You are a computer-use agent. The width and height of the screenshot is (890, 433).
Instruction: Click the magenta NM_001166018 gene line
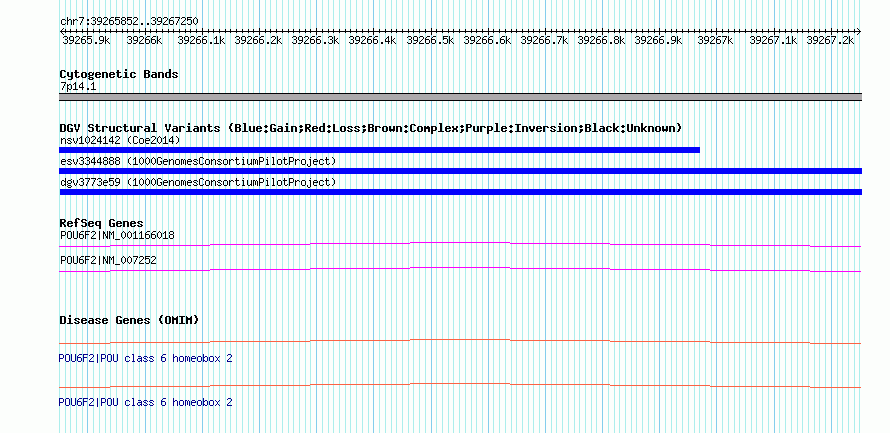pos(460,244)
